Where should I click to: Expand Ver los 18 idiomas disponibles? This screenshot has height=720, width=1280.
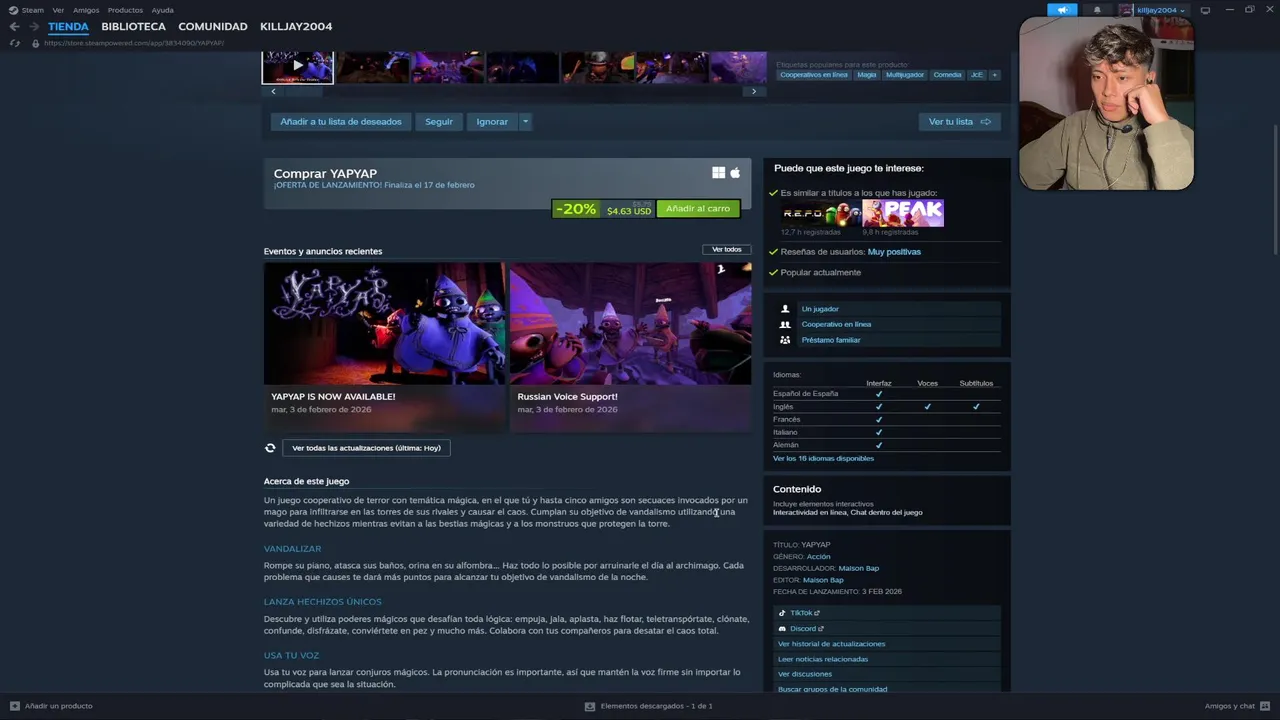click(x=823, y=458)
